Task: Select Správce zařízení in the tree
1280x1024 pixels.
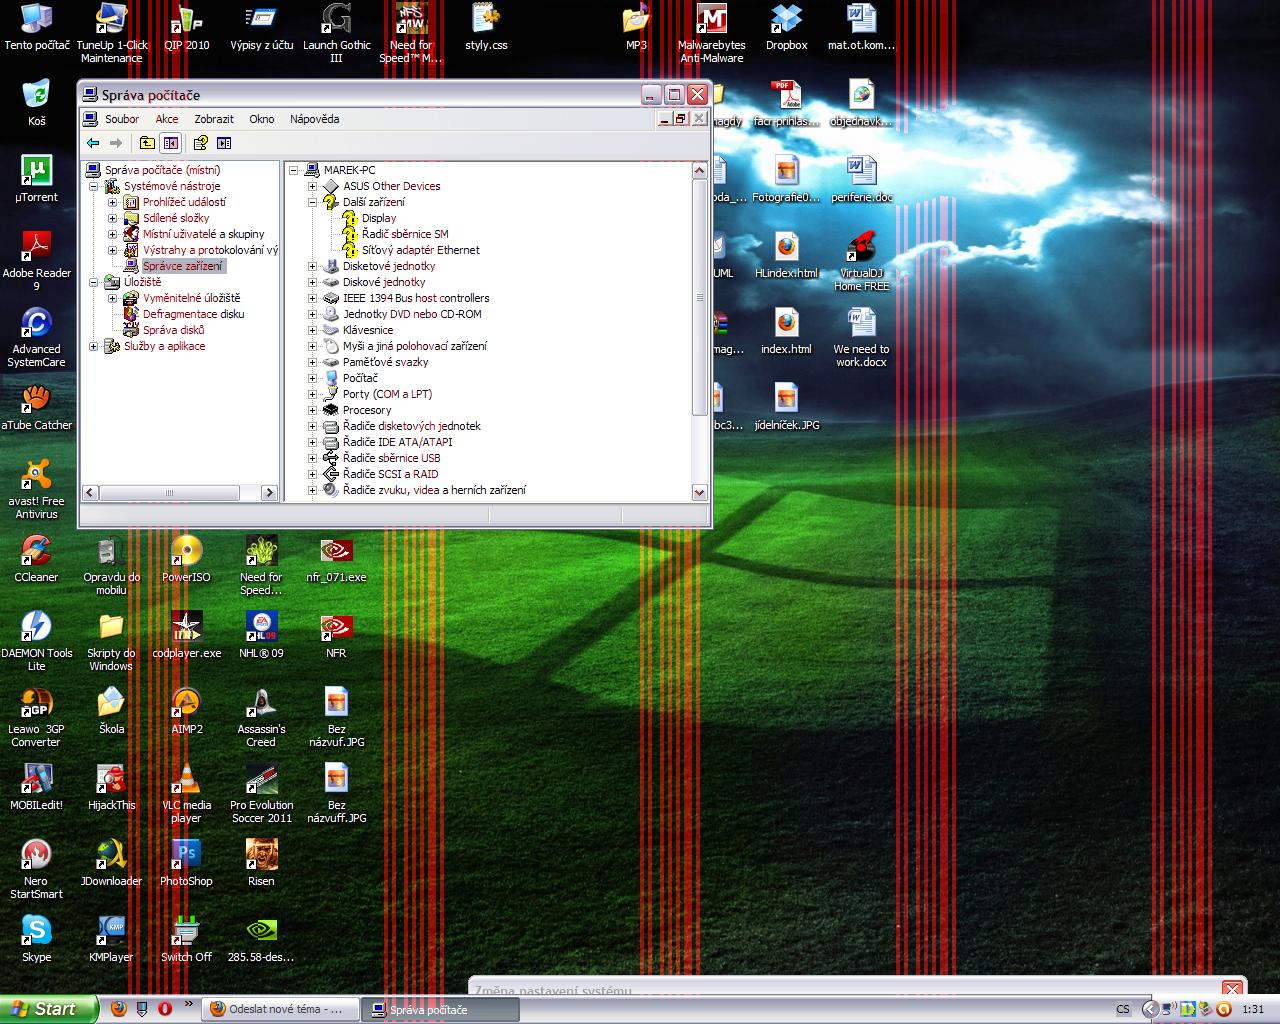Action: [182, 266]
